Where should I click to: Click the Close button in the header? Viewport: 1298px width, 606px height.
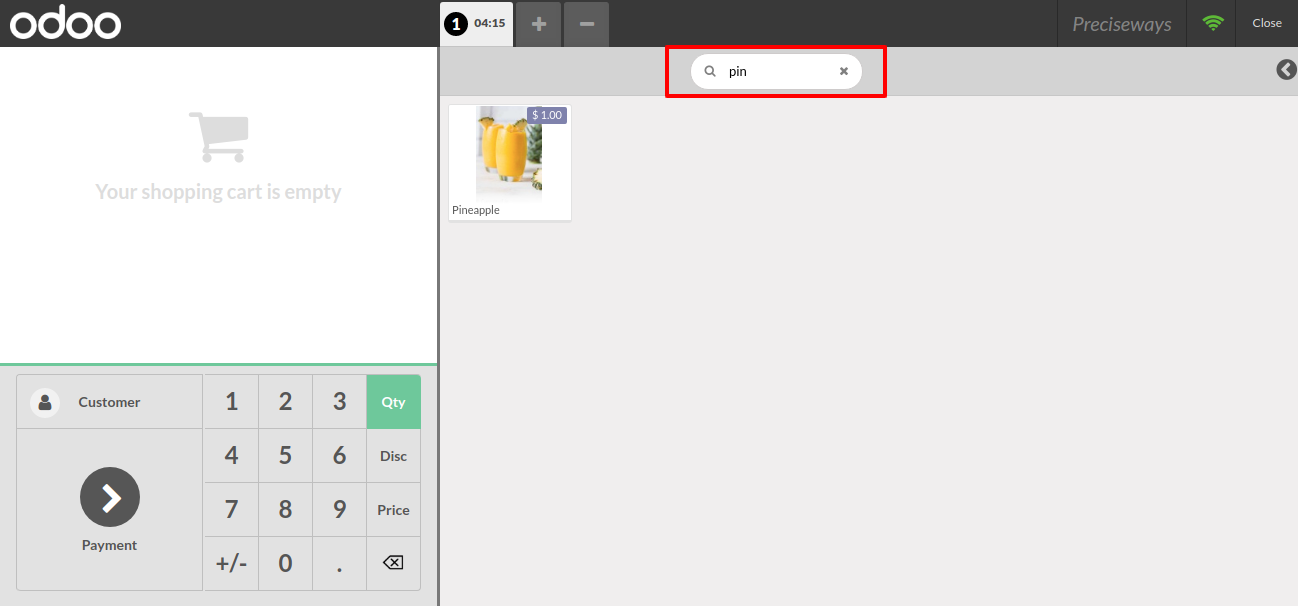tap(1267, 23)
